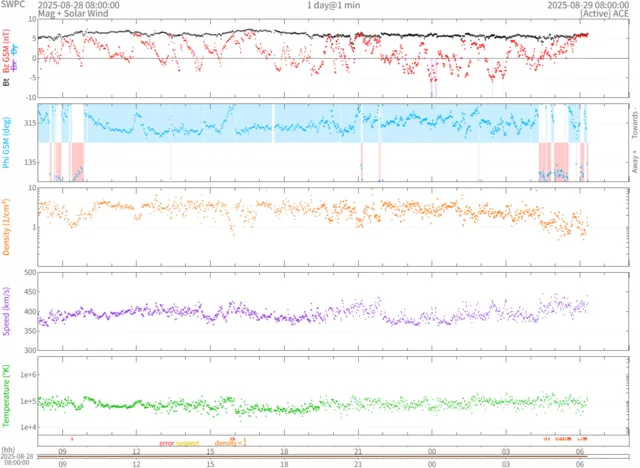Viewport: 640px width, 468px height.
Task: Click the 18 hour tick on the time axis
Action: (x=284, y=464)
